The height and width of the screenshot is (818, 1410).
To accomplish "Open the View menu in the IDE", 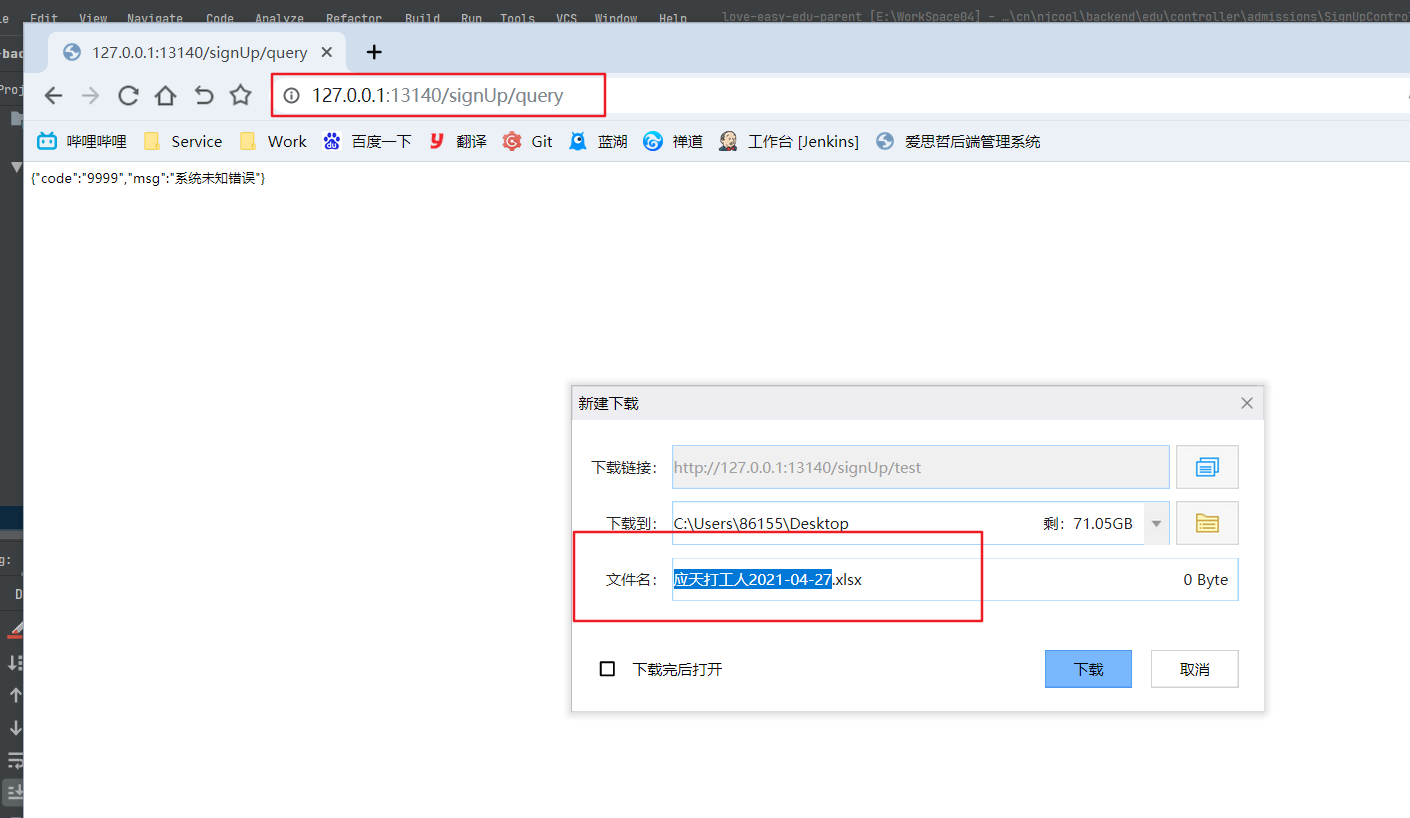I will [x=92, y=17].
